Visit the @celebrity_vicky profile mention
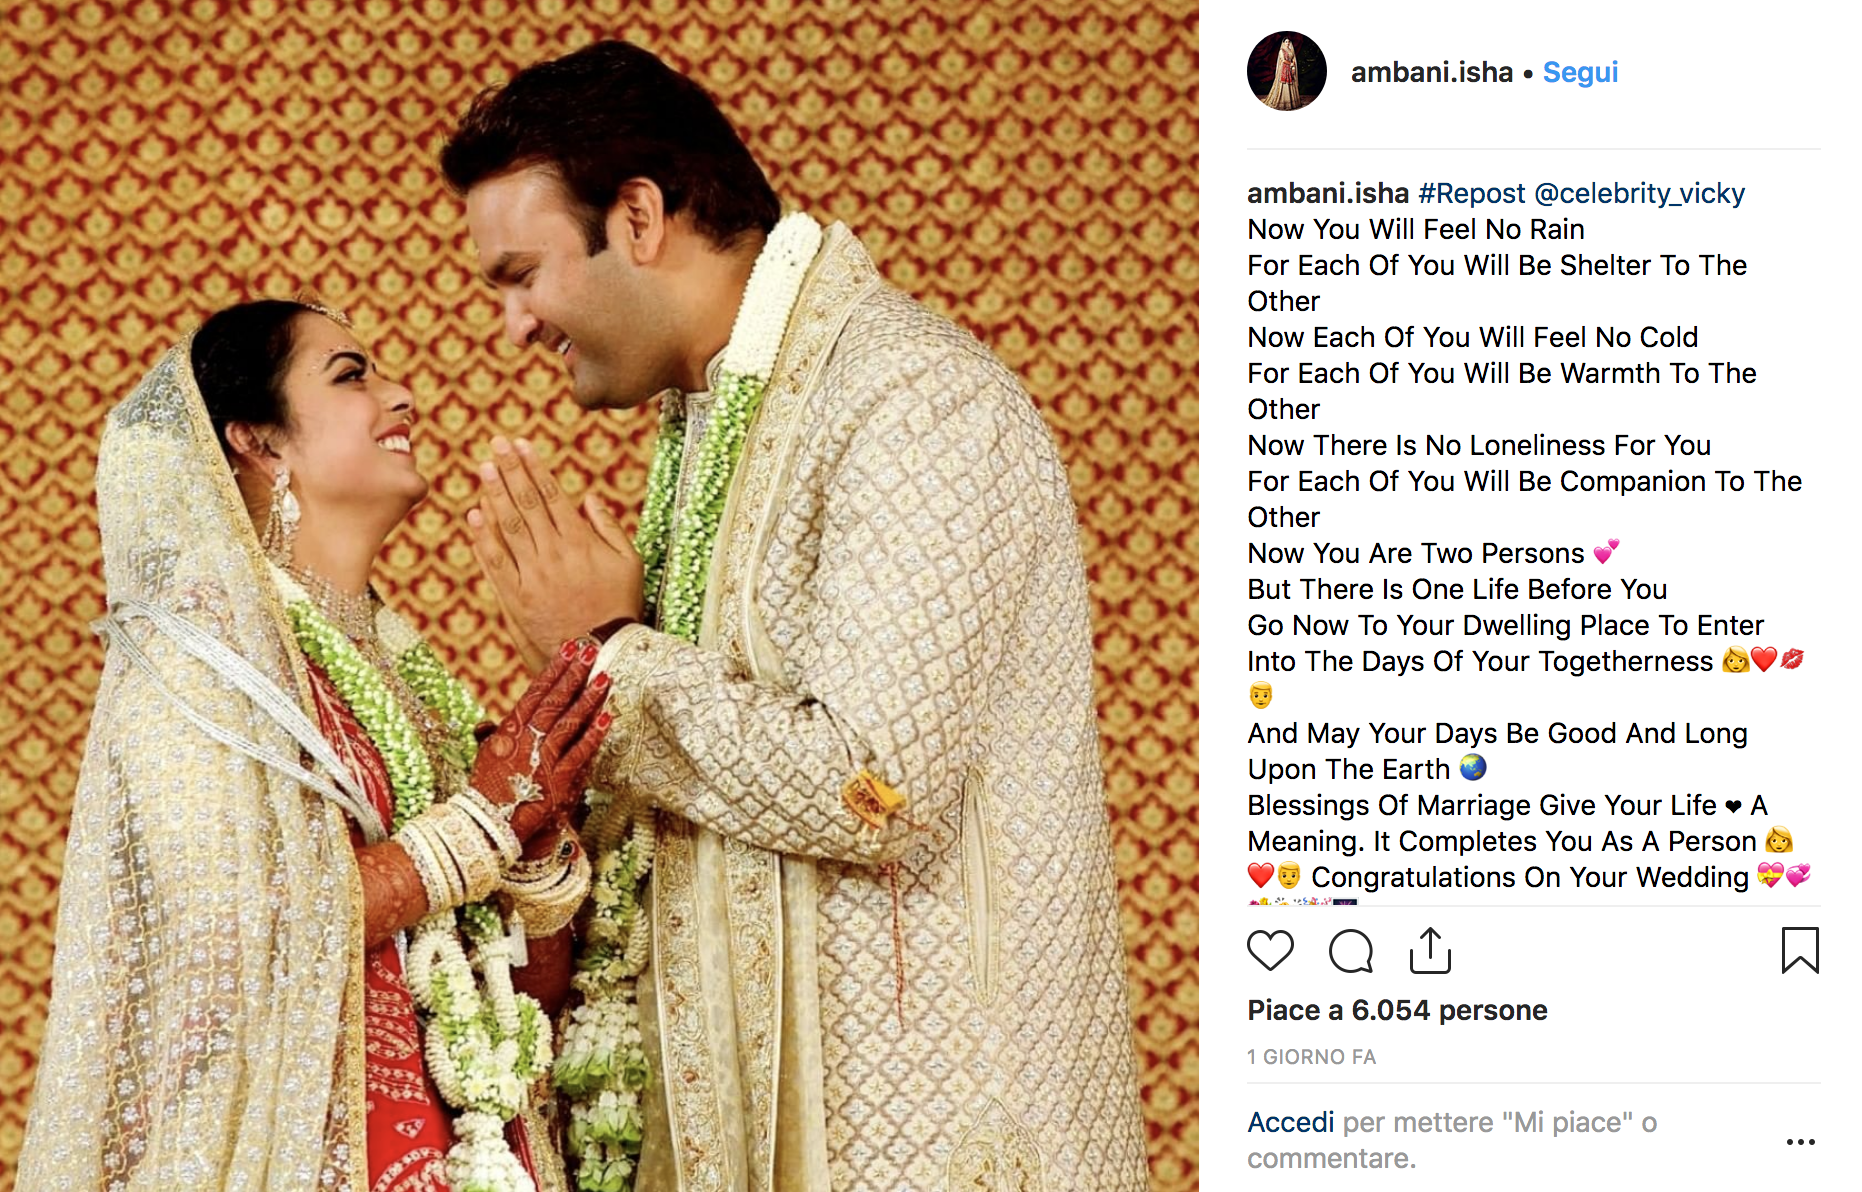The height and width of the screenshot is (1192, 1862). tap(1639, 193)
